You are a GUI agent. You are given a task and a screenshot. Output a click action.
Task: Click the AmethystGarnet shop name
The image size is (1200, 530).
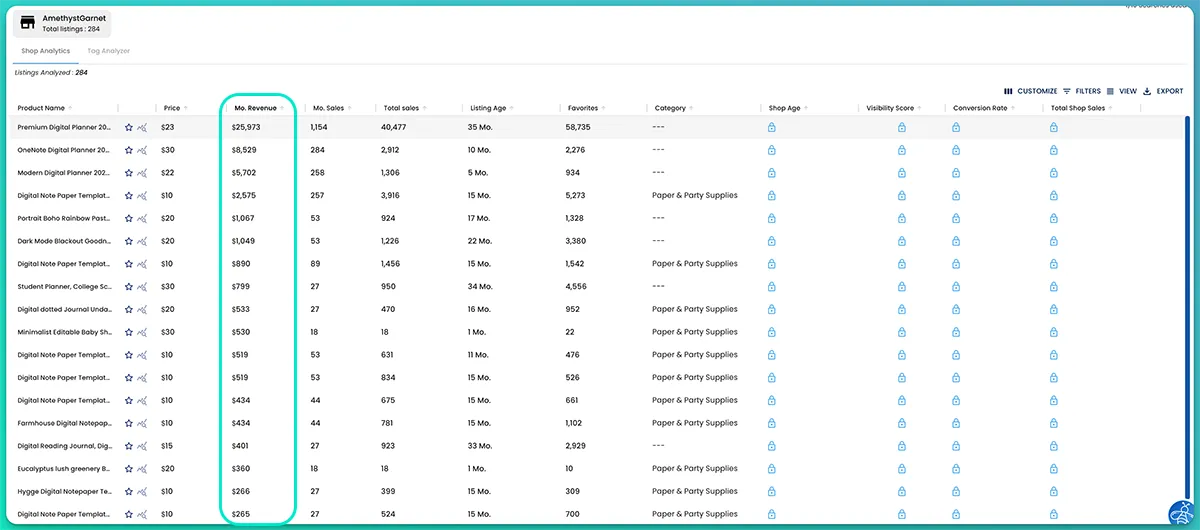tap(74, 18)
